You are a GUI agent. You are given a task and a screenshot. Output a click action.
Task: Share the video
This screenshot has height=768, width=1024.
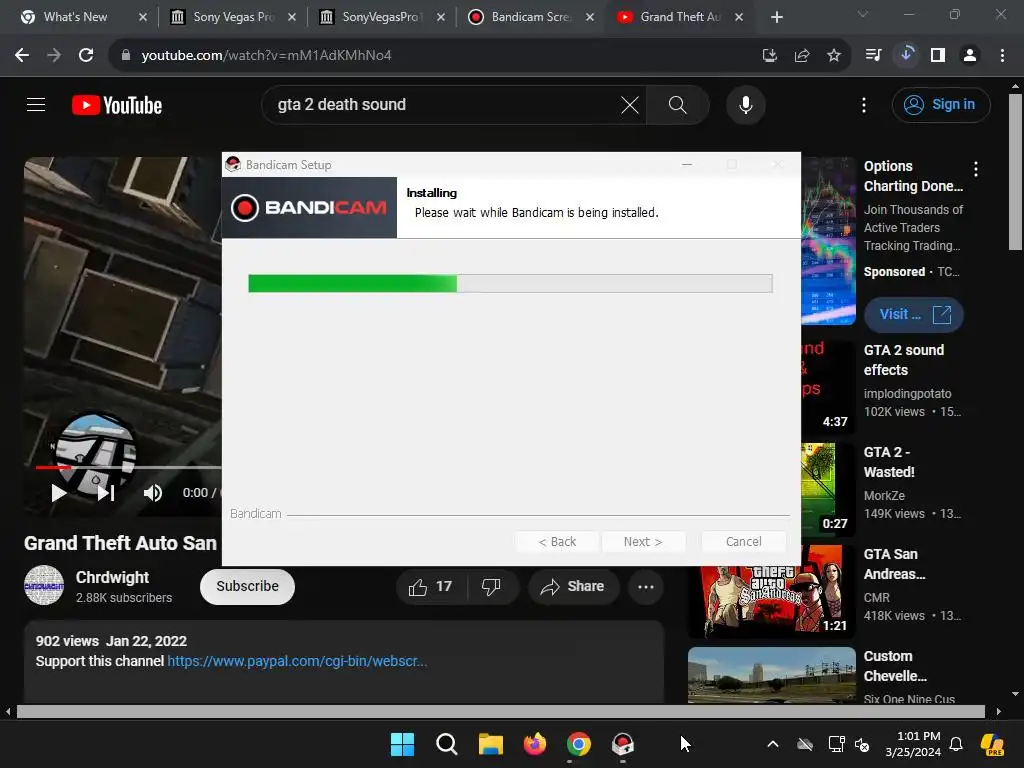[x=572, y=586]
